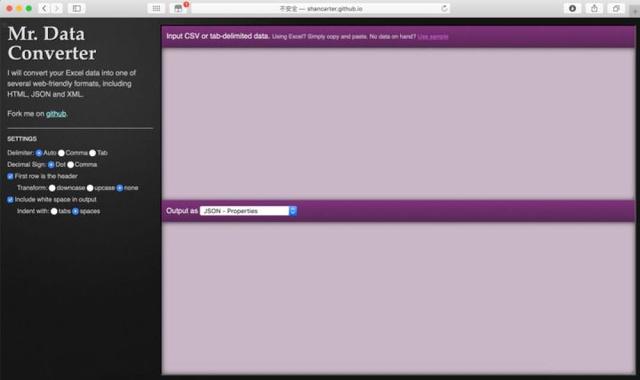The image size is (640, 380).
Task: Follow the github link
Action: (x=56, y=114)
